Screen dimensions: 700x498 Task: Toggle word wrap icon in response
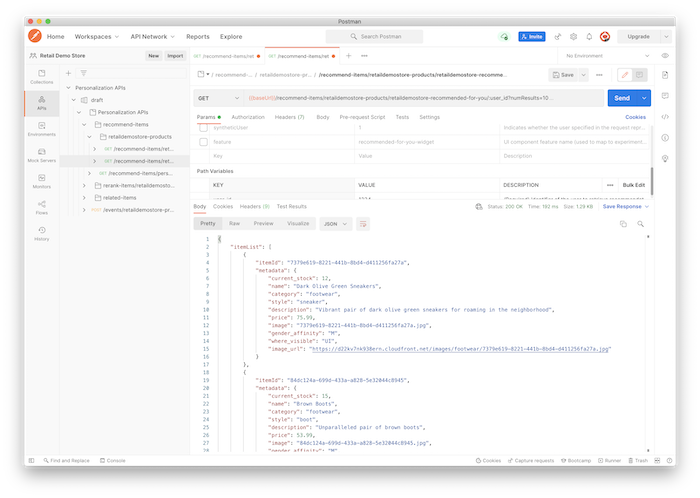[363, 224]
